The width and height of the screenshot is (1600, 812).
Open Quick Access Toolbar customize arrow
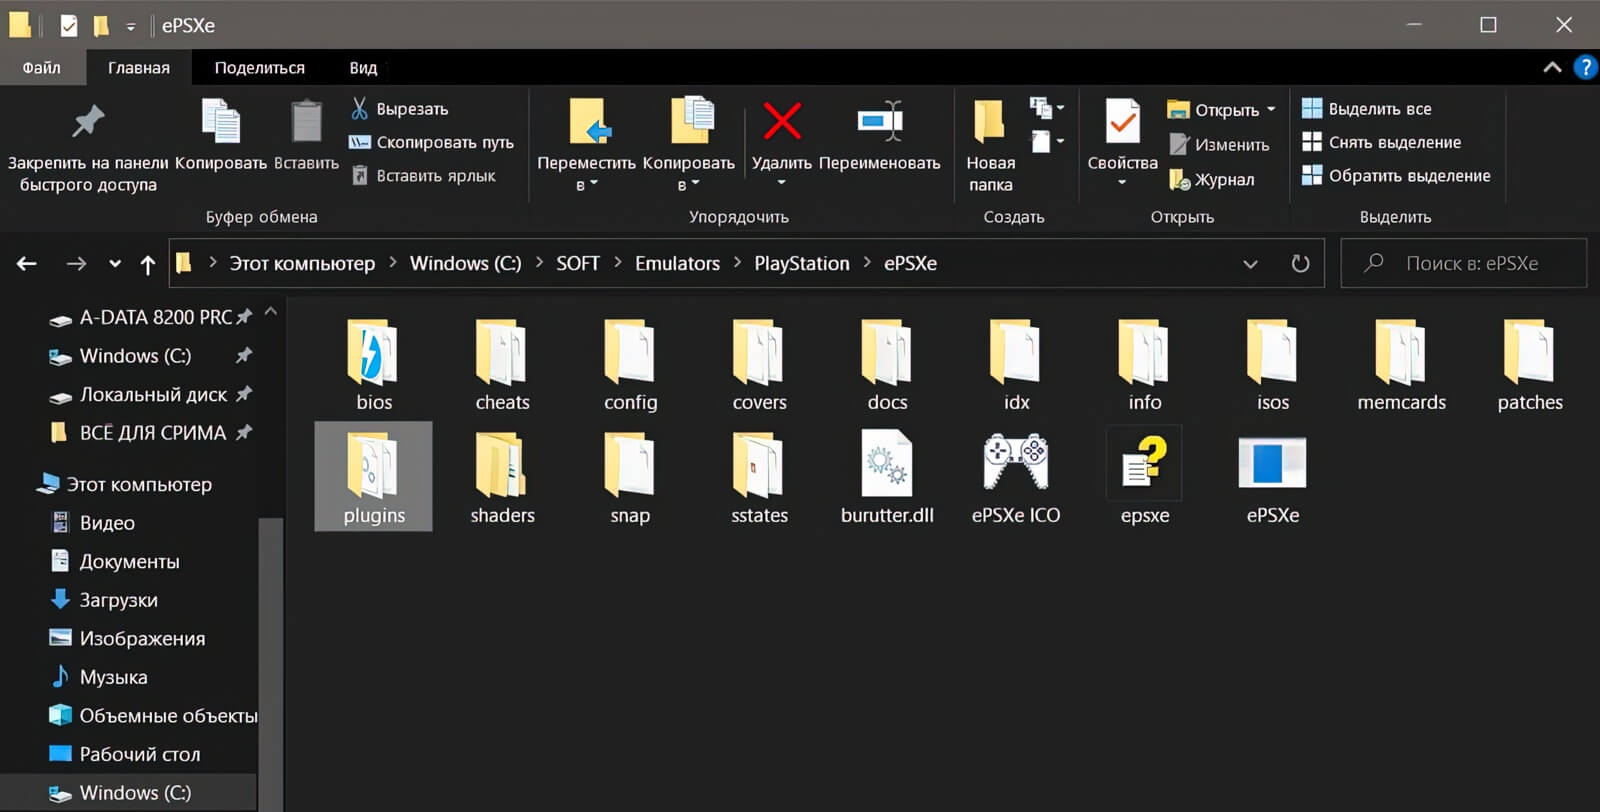point(131,27)
